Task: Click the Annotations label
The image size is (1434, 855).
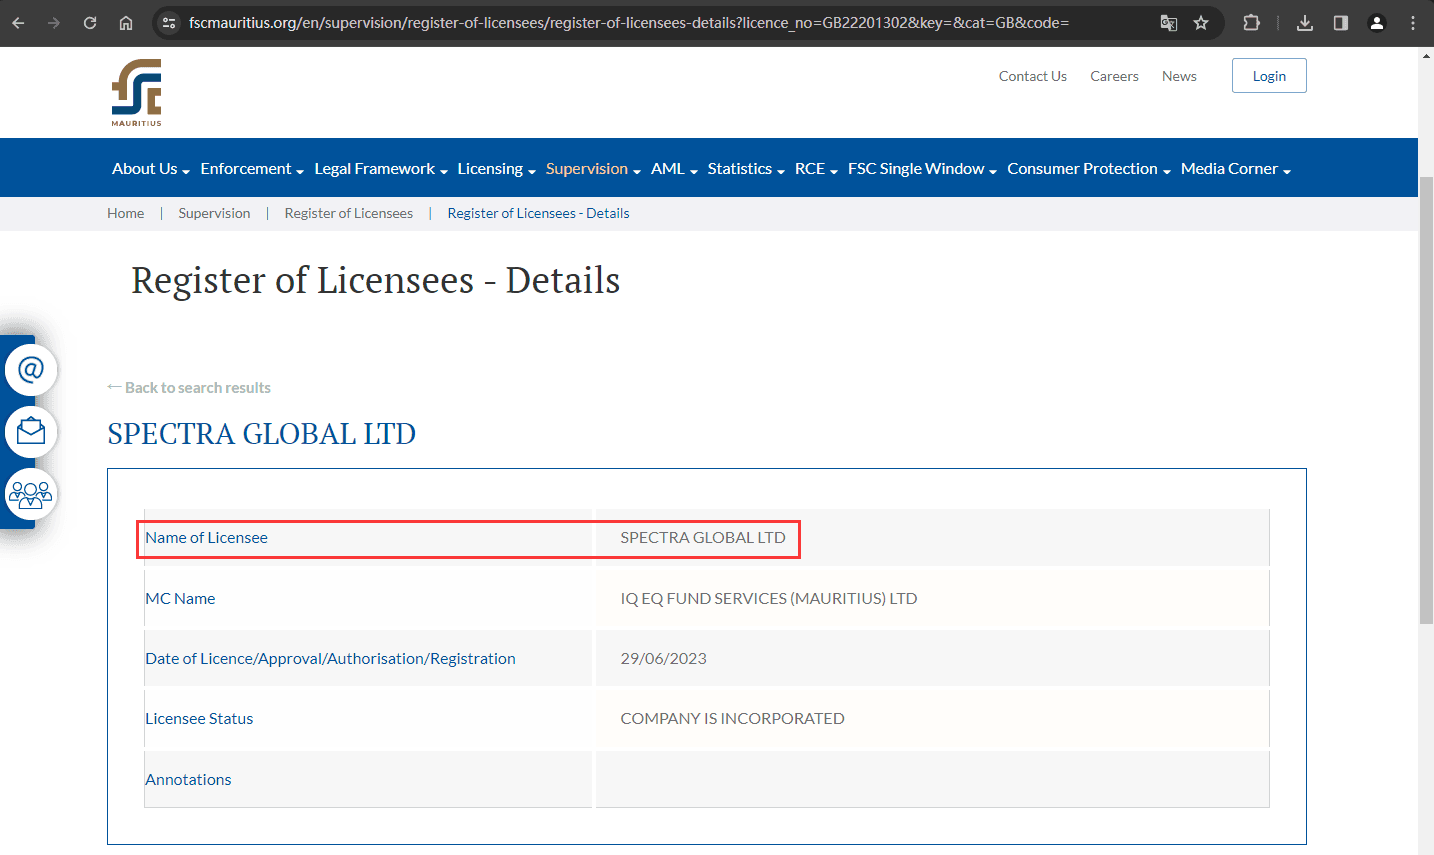Action: coord(188,779)
